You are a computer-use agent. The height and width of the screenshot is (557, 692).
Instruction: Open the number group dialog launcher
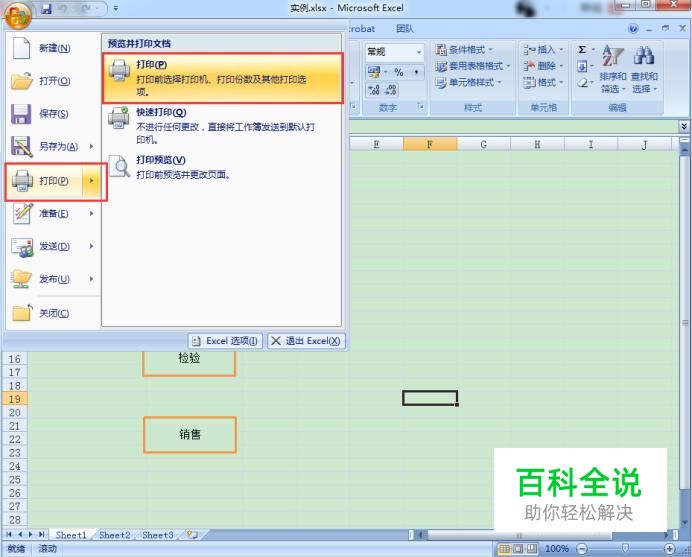[x=421, y=106]
